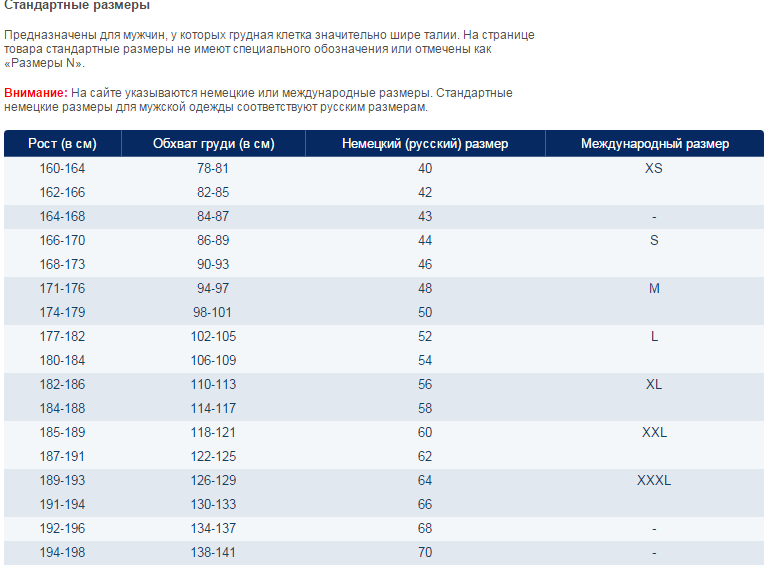Select chest value '90-93'

tap(213, 265)
